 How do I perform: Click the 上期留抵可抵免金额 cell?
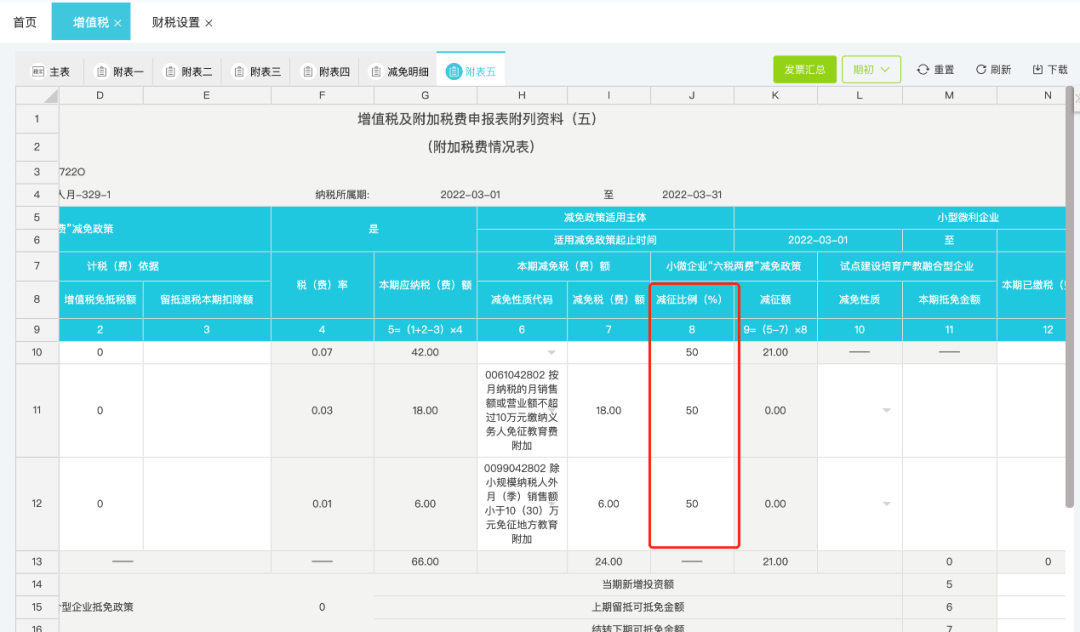(x=638, y=607)
